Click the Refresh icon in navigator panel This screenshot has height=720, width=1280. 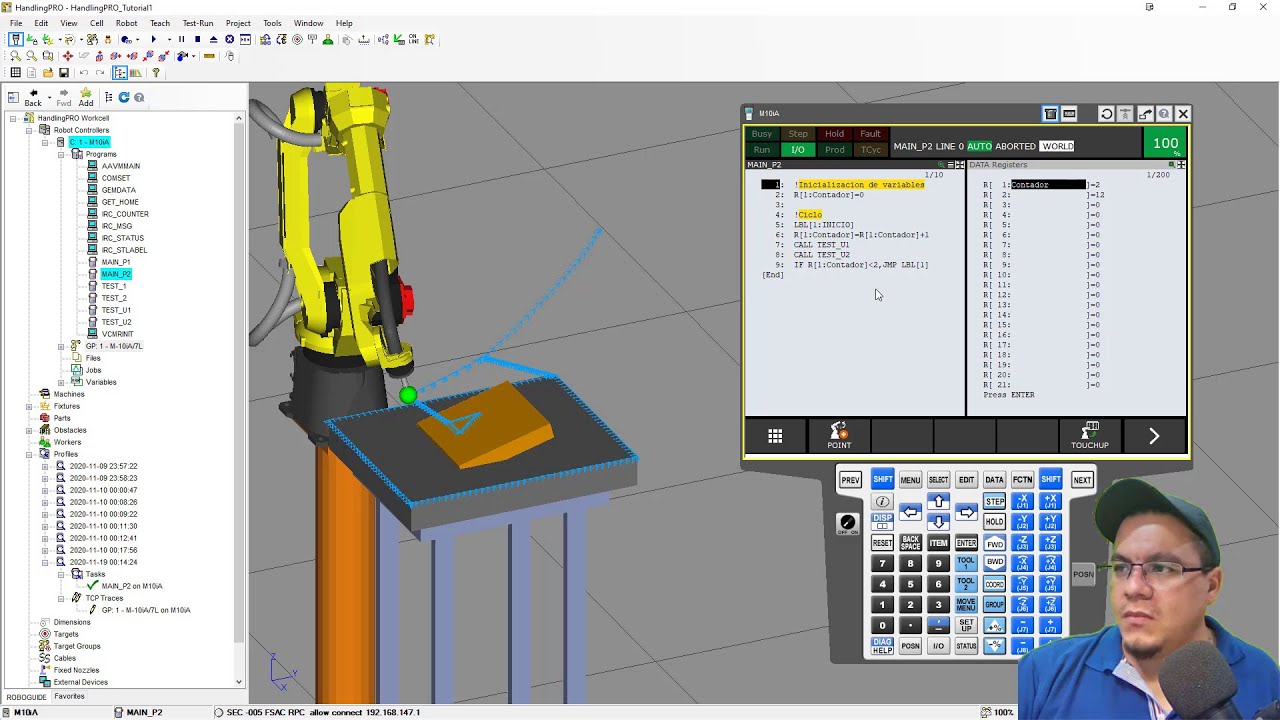(x=124, y=97)
